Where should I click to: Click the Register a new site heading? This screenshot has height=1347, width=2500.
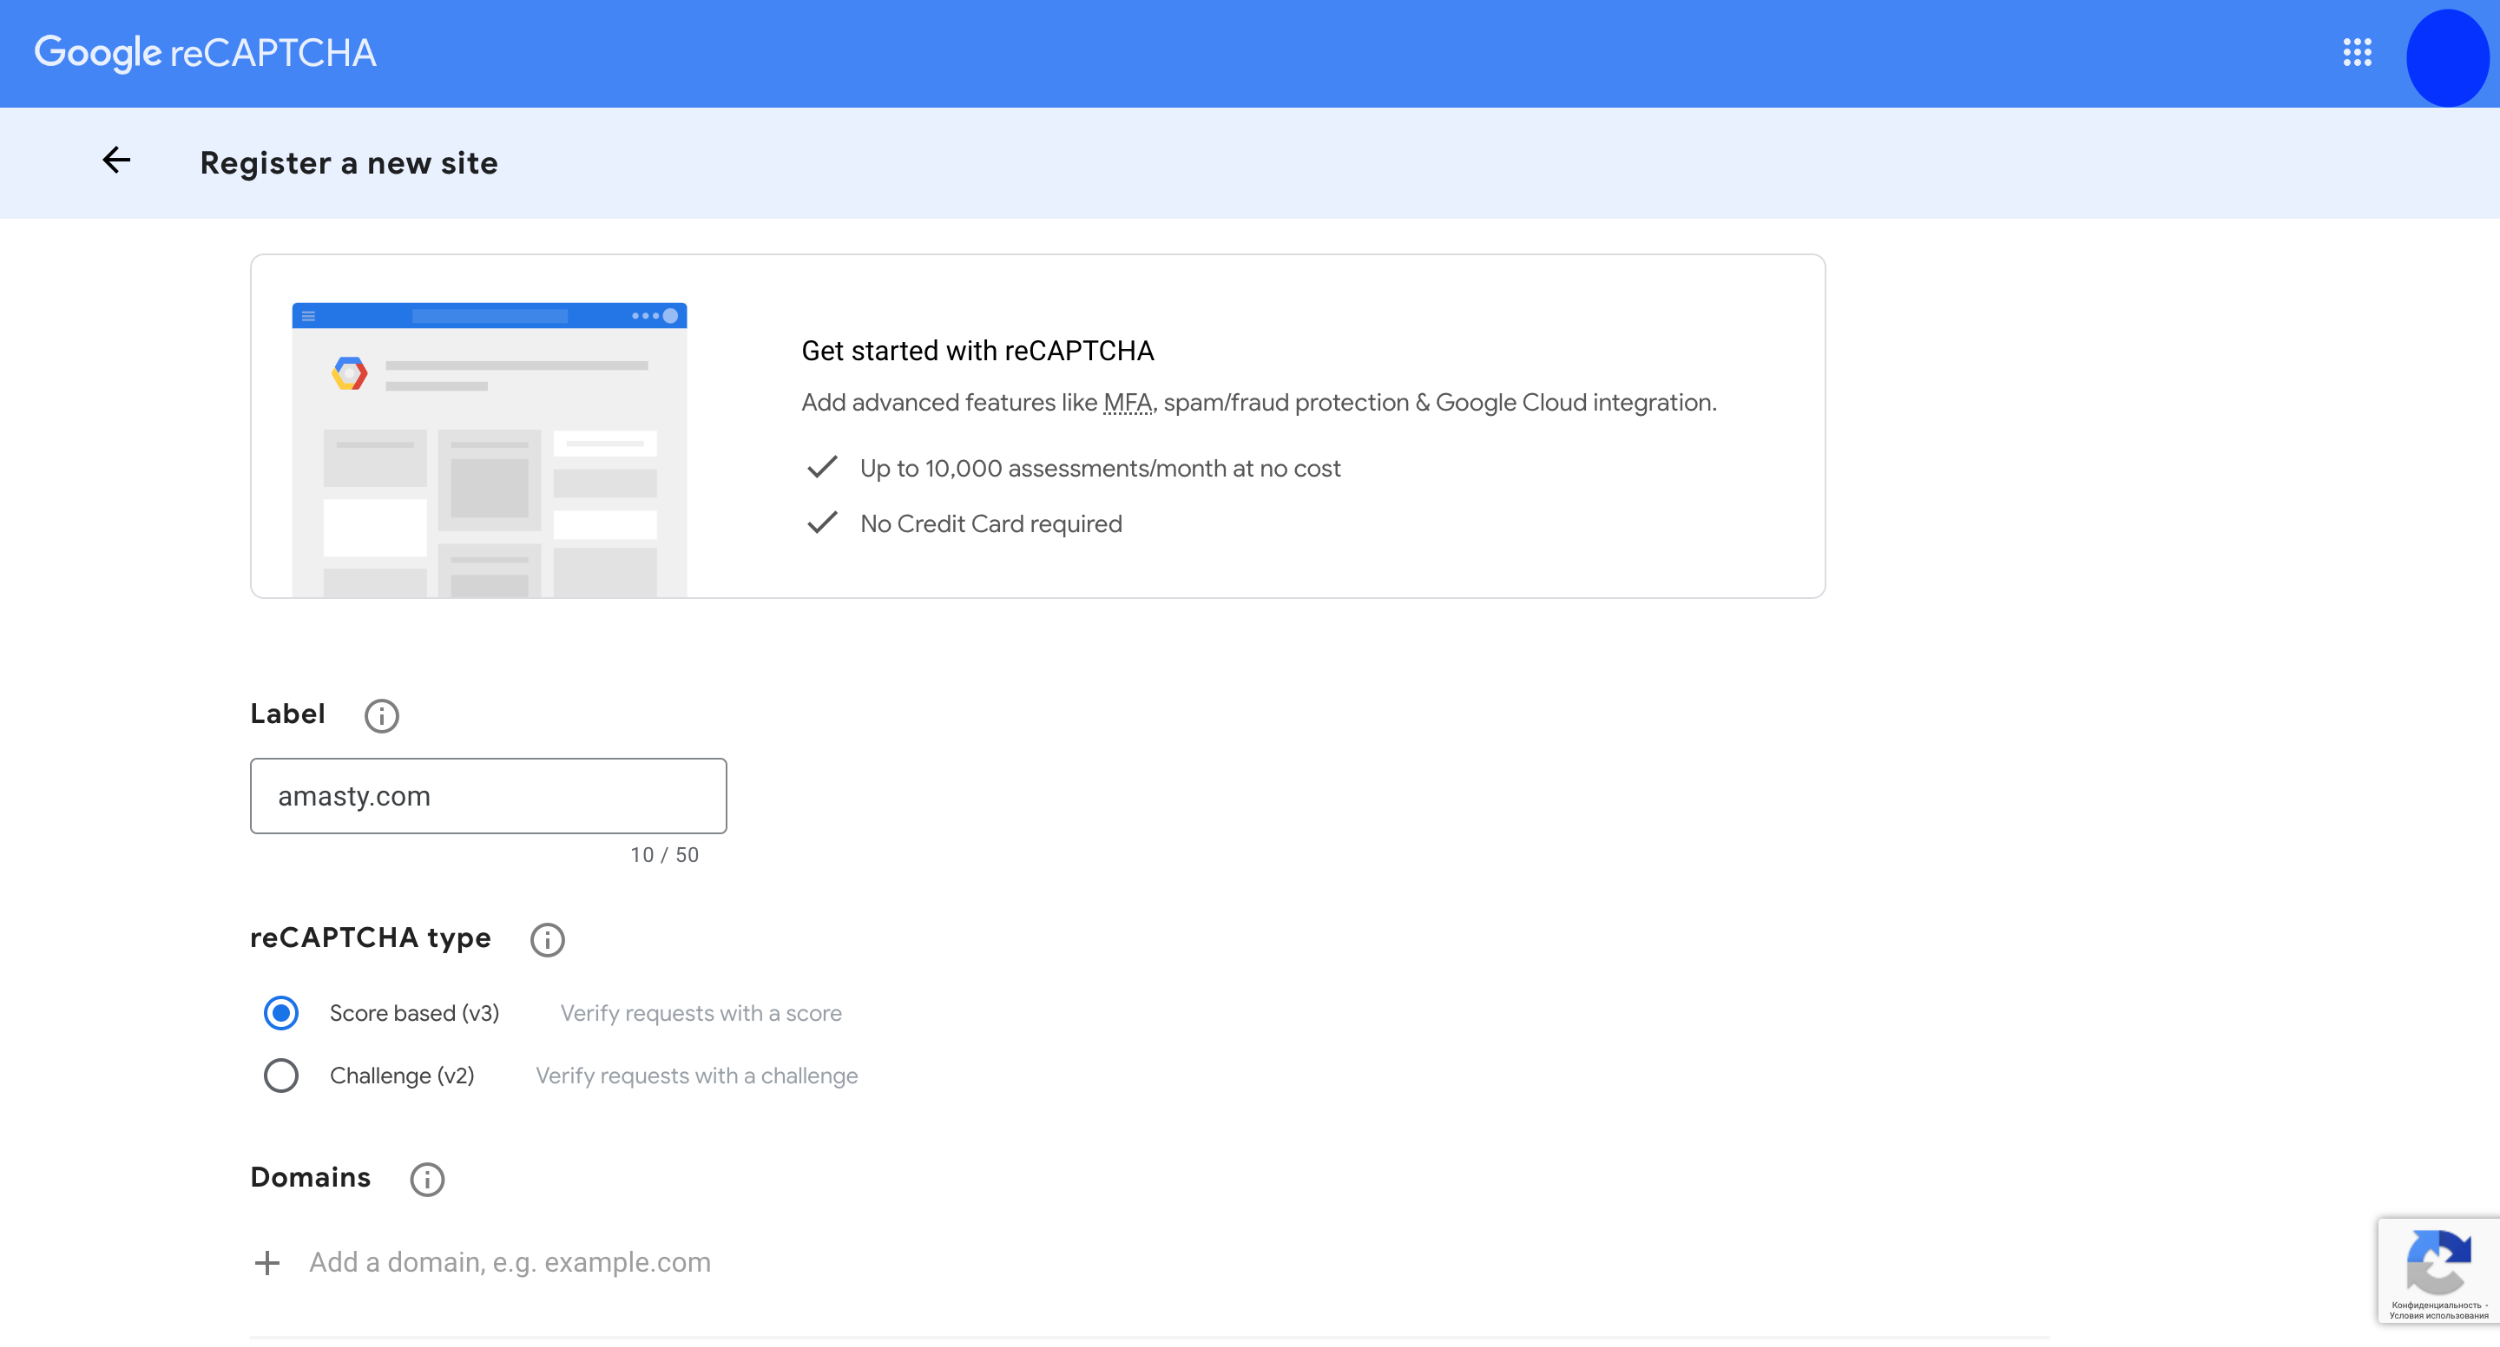pos(348,162)
